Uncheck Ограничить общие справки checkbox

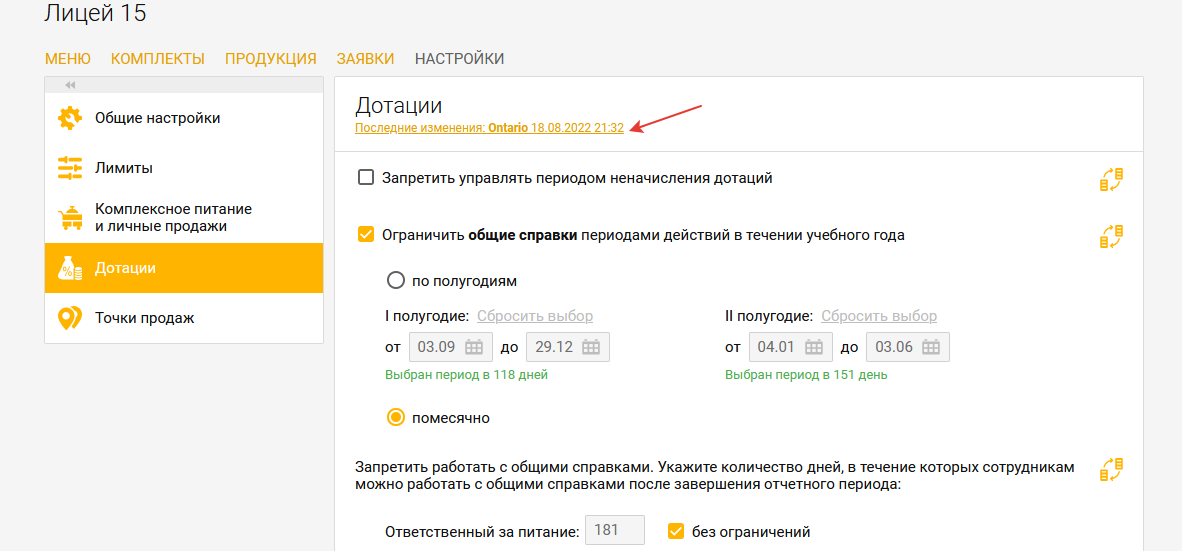(366, 234)
